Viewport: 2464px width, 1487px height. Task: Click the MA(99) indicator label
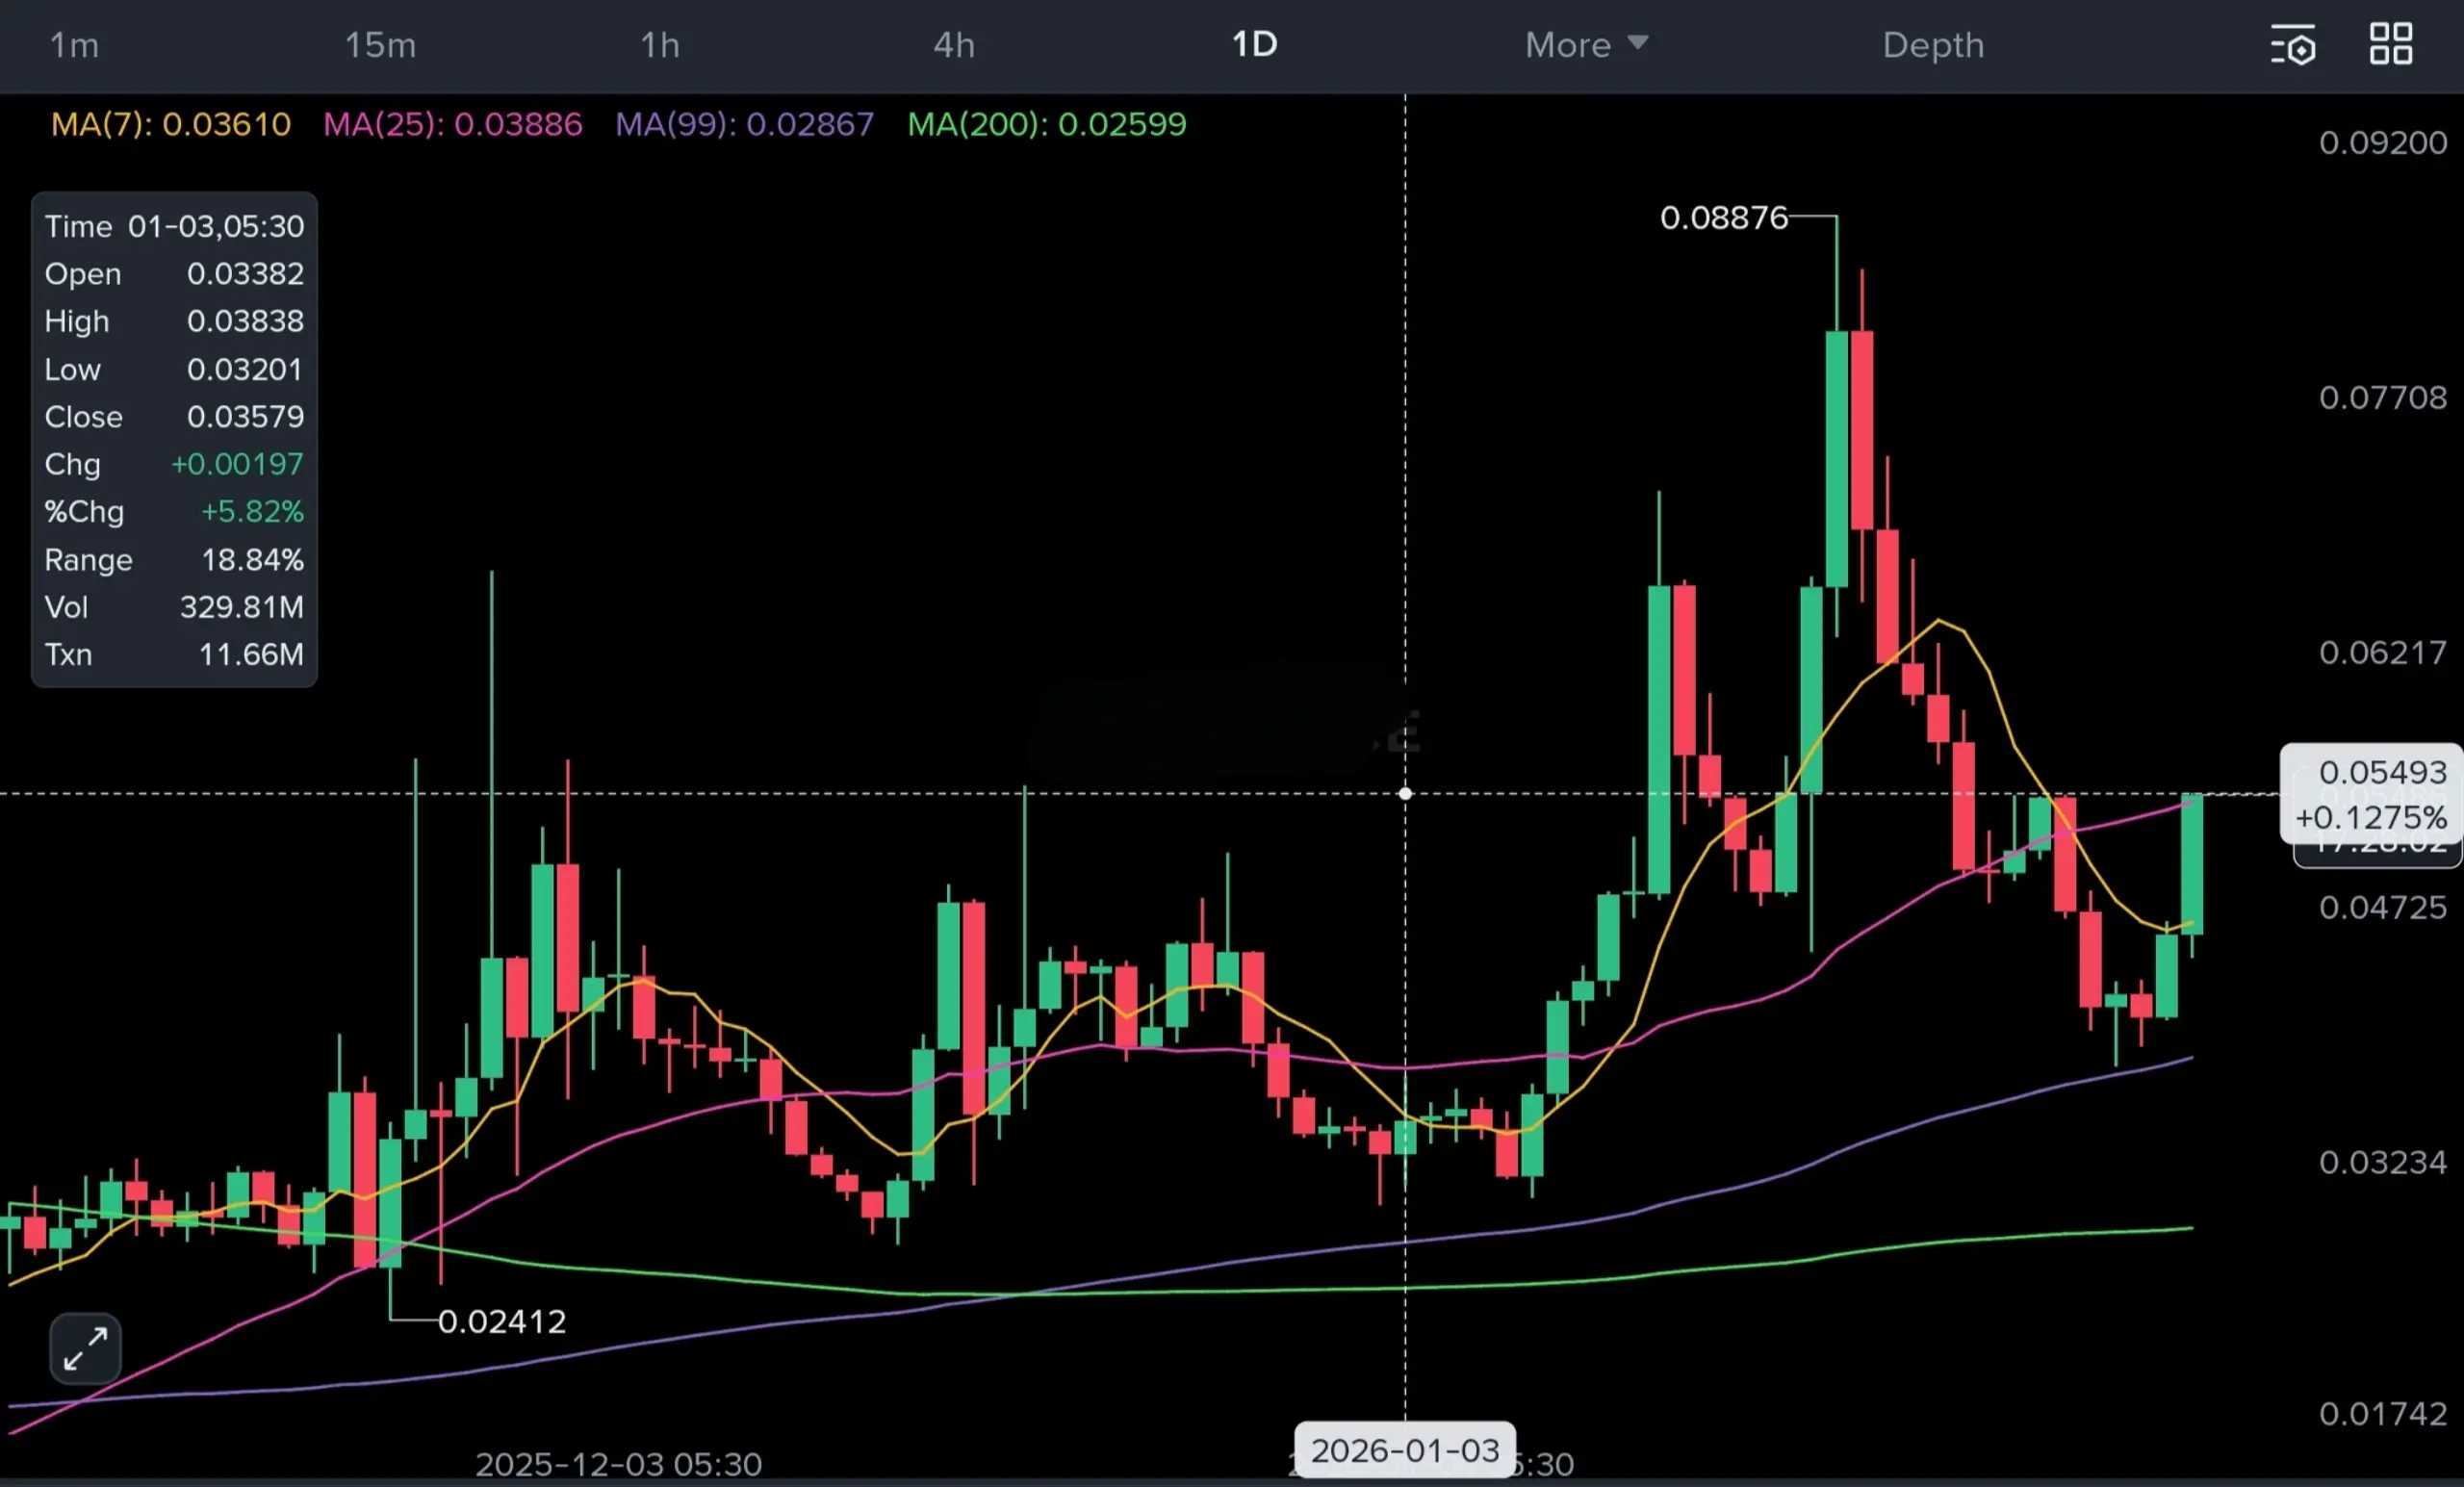[744, 124]
